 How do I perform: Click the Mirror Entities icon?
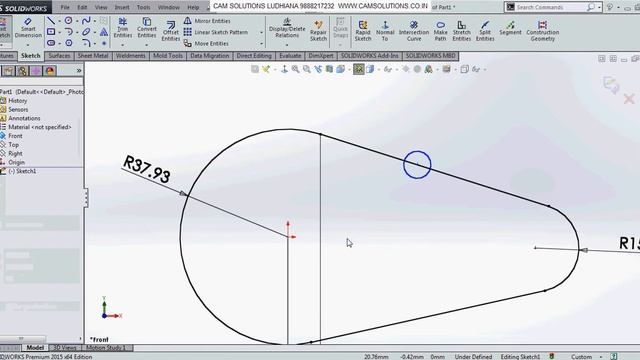(x=187, y=21)
